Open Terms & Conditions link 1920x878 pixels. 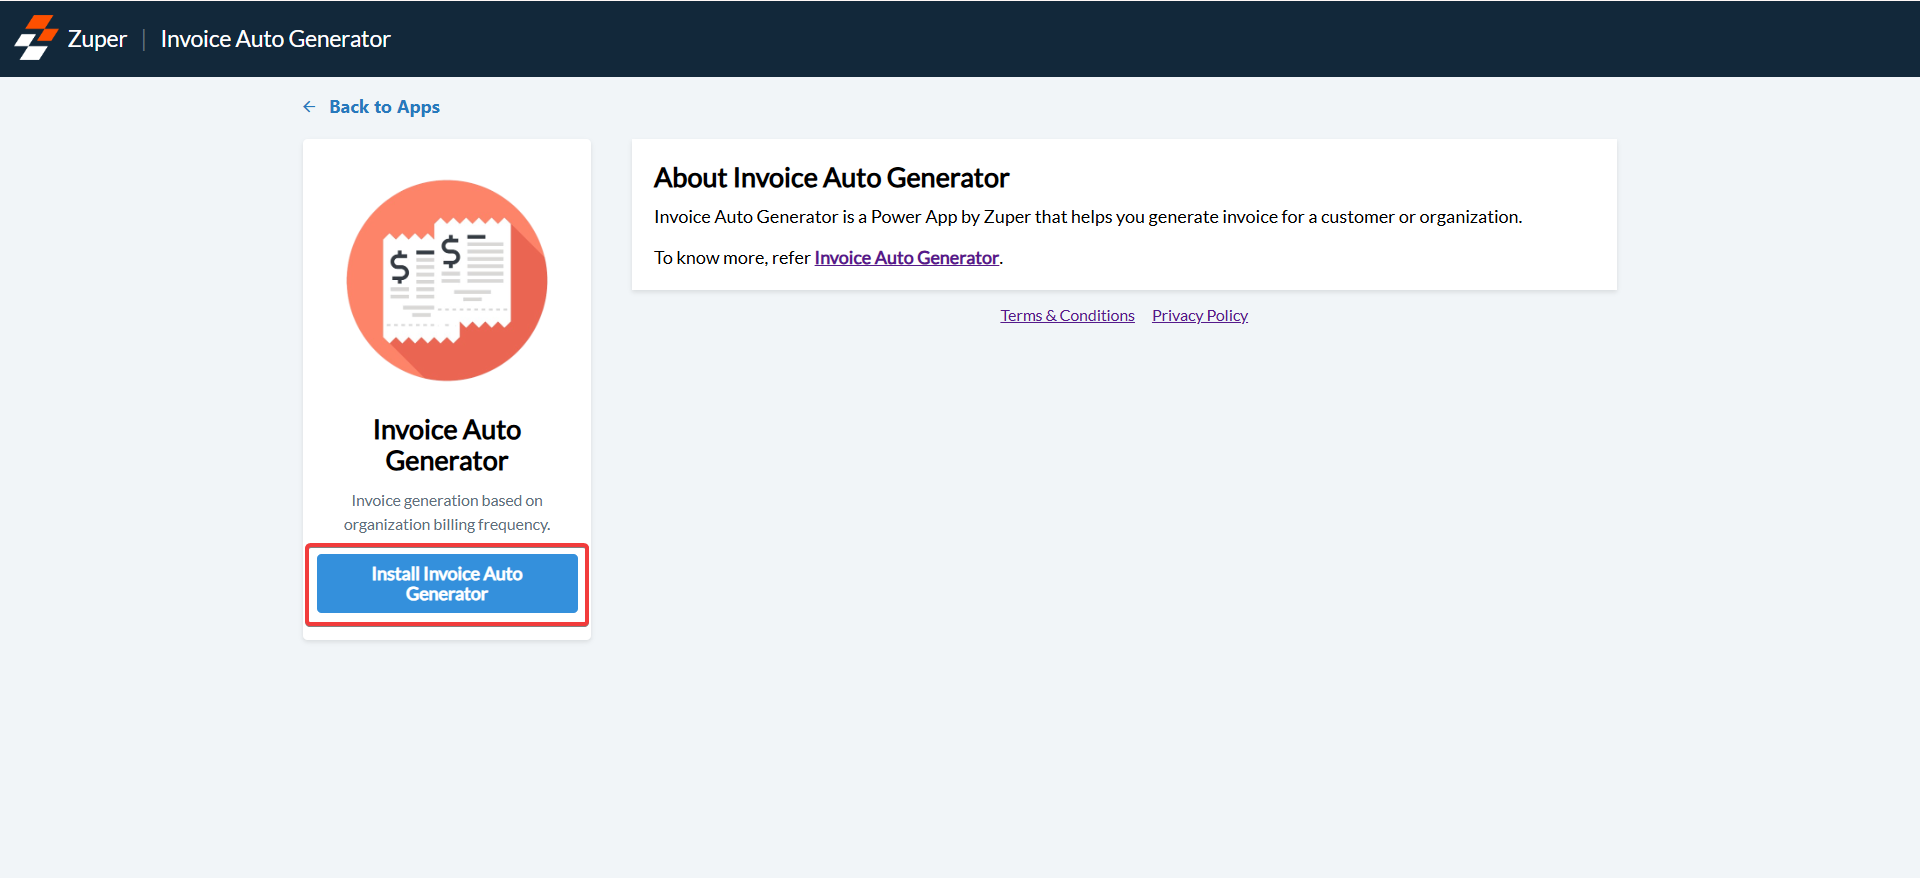1067,316
